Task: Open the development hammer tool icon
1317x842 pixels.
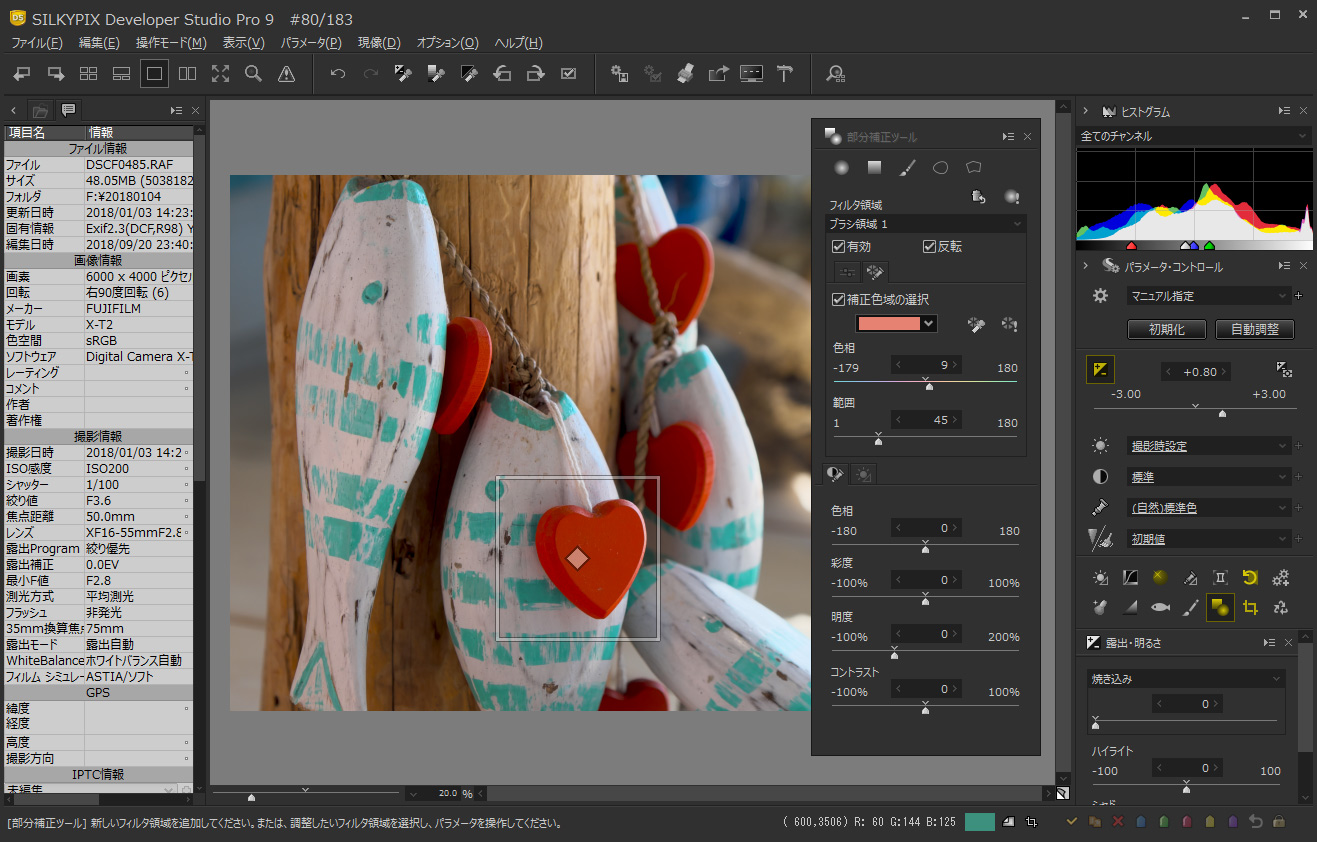Action: (785, 73)
